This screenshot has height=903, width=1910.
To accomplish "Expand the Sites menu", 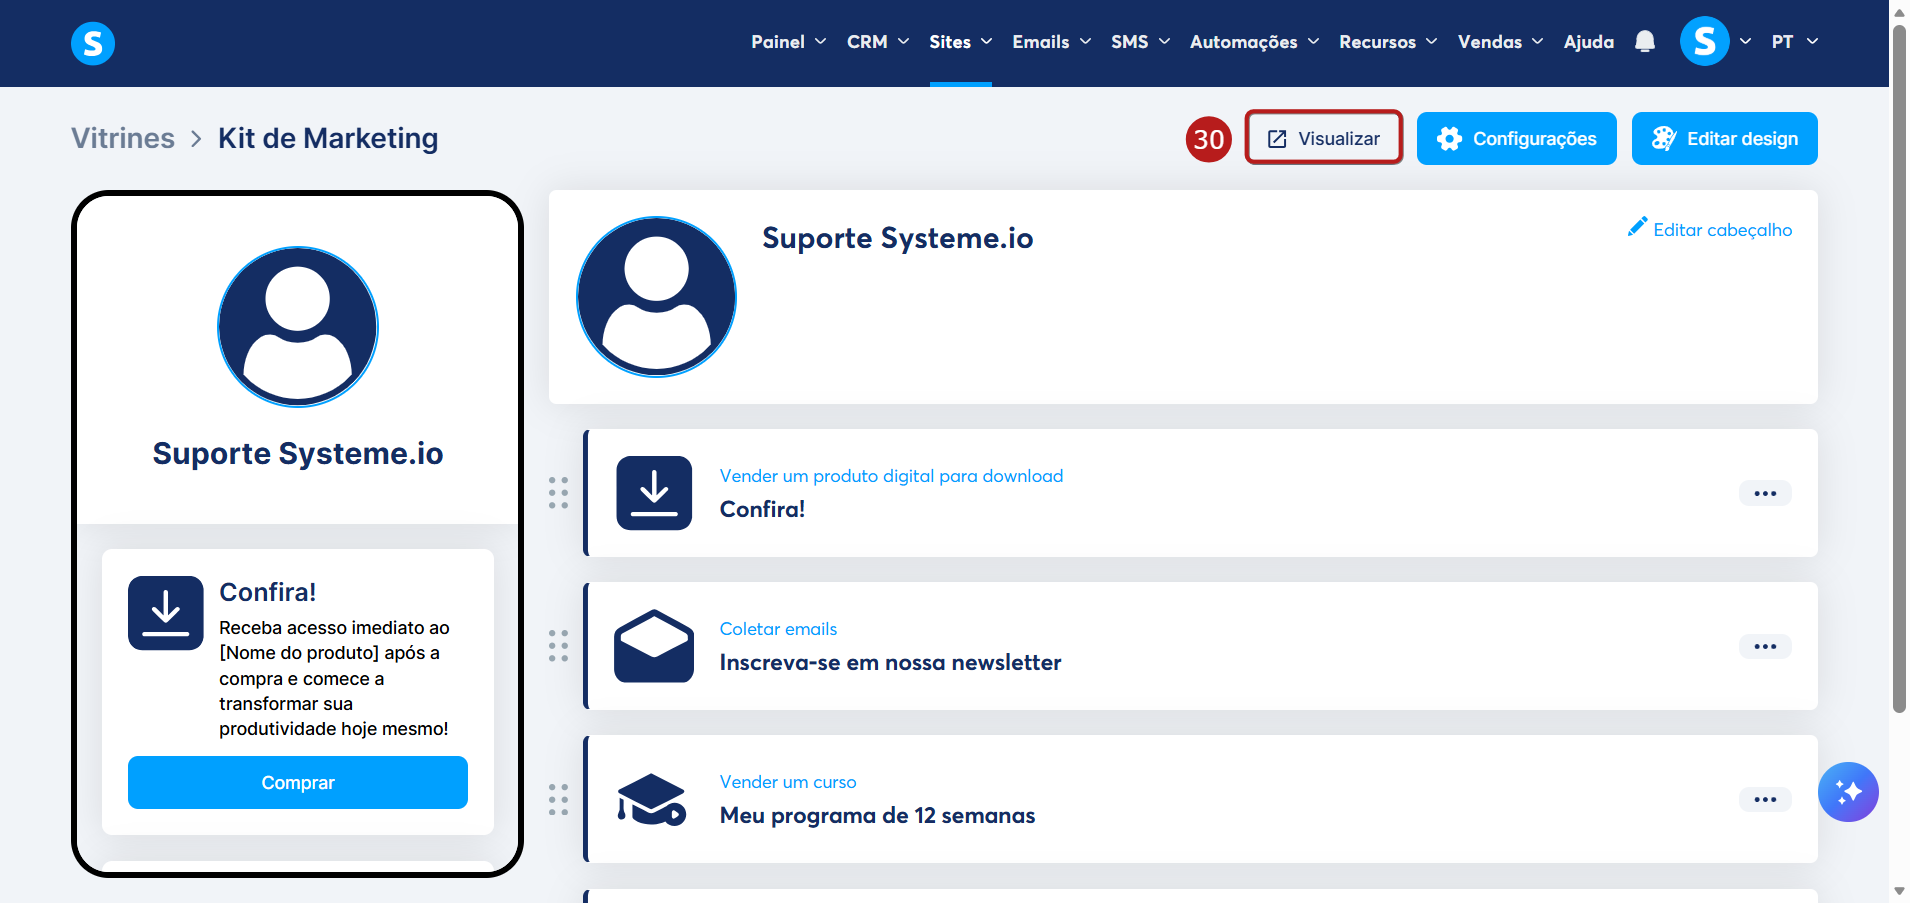I will click(960, 42).
